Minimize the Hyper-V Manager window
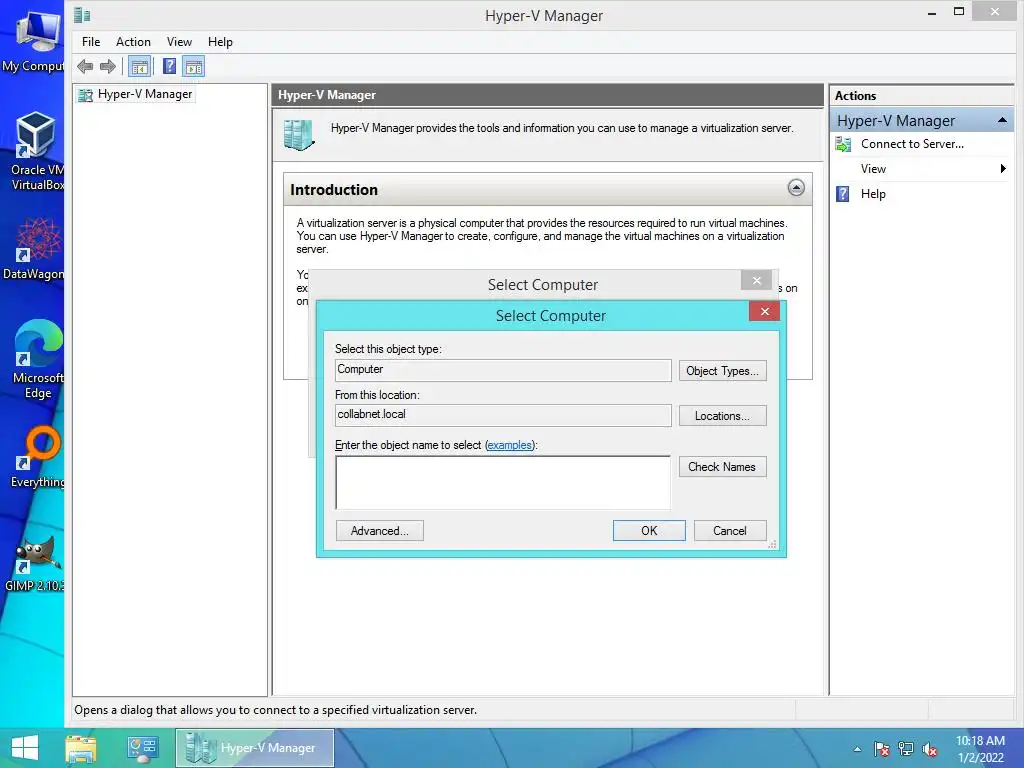The width and height of the screenshot is (1024, 768). tap(932, 13)
